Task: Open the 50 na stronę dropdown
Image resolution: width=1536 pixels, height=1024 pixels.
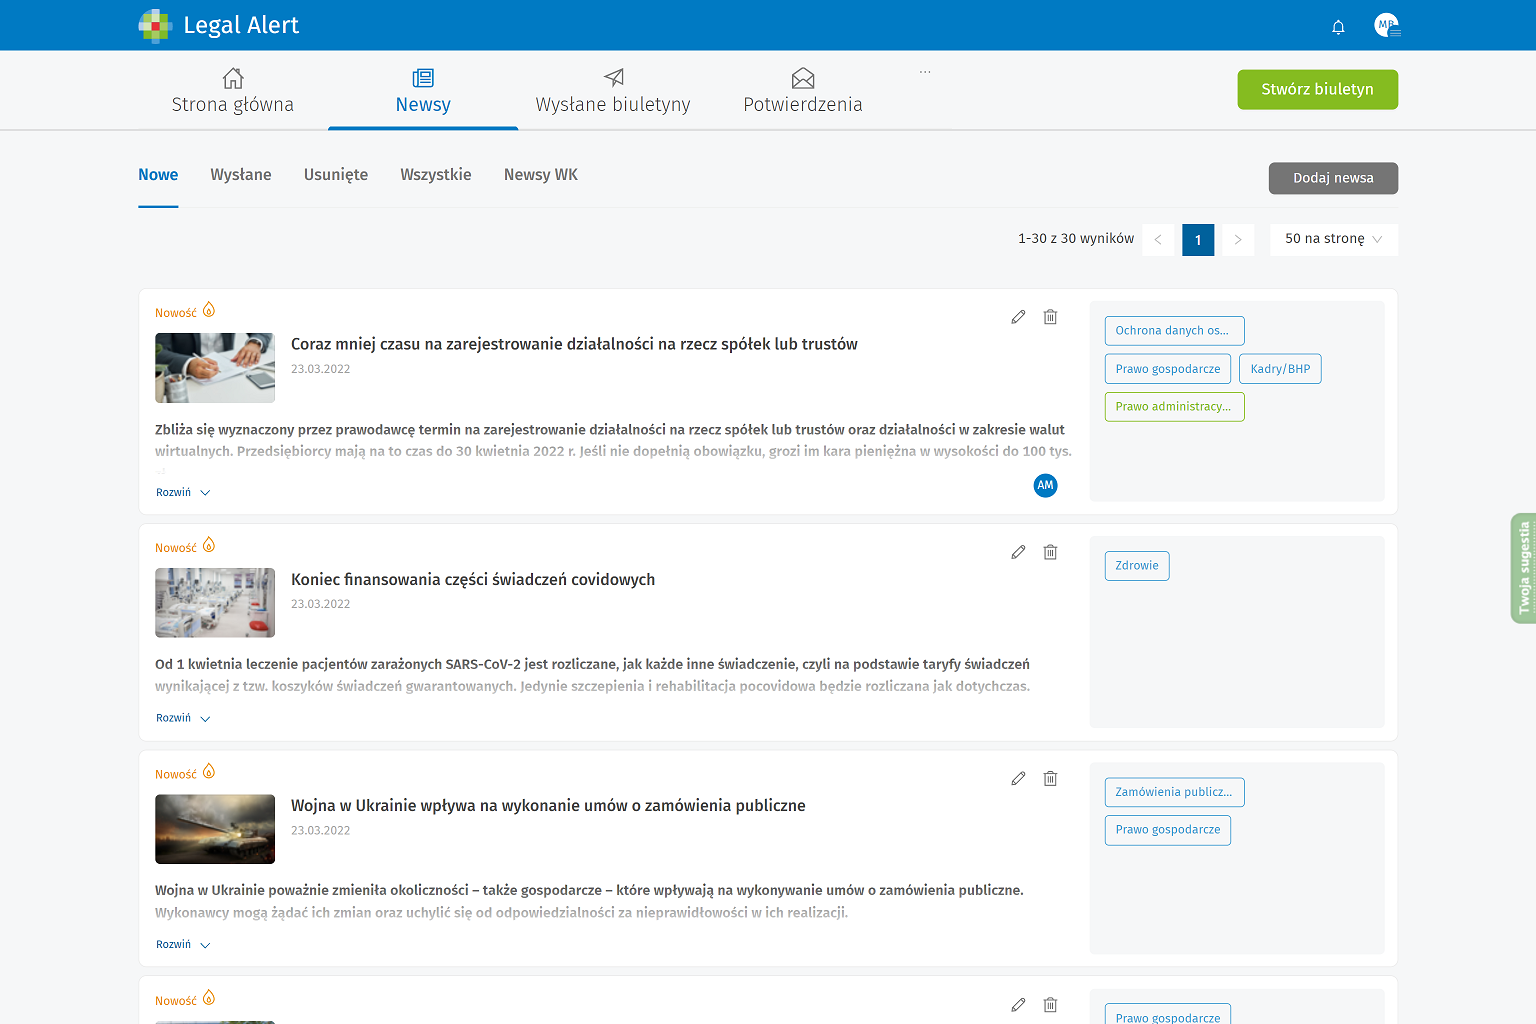Action: (x=1333, y=239)
